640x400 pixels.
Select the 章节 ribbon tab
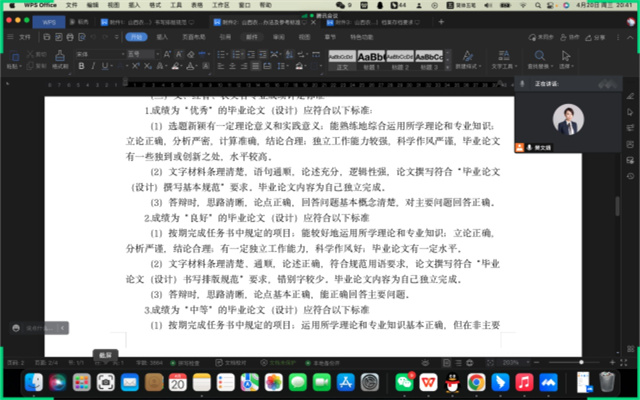tap(330, 37)
